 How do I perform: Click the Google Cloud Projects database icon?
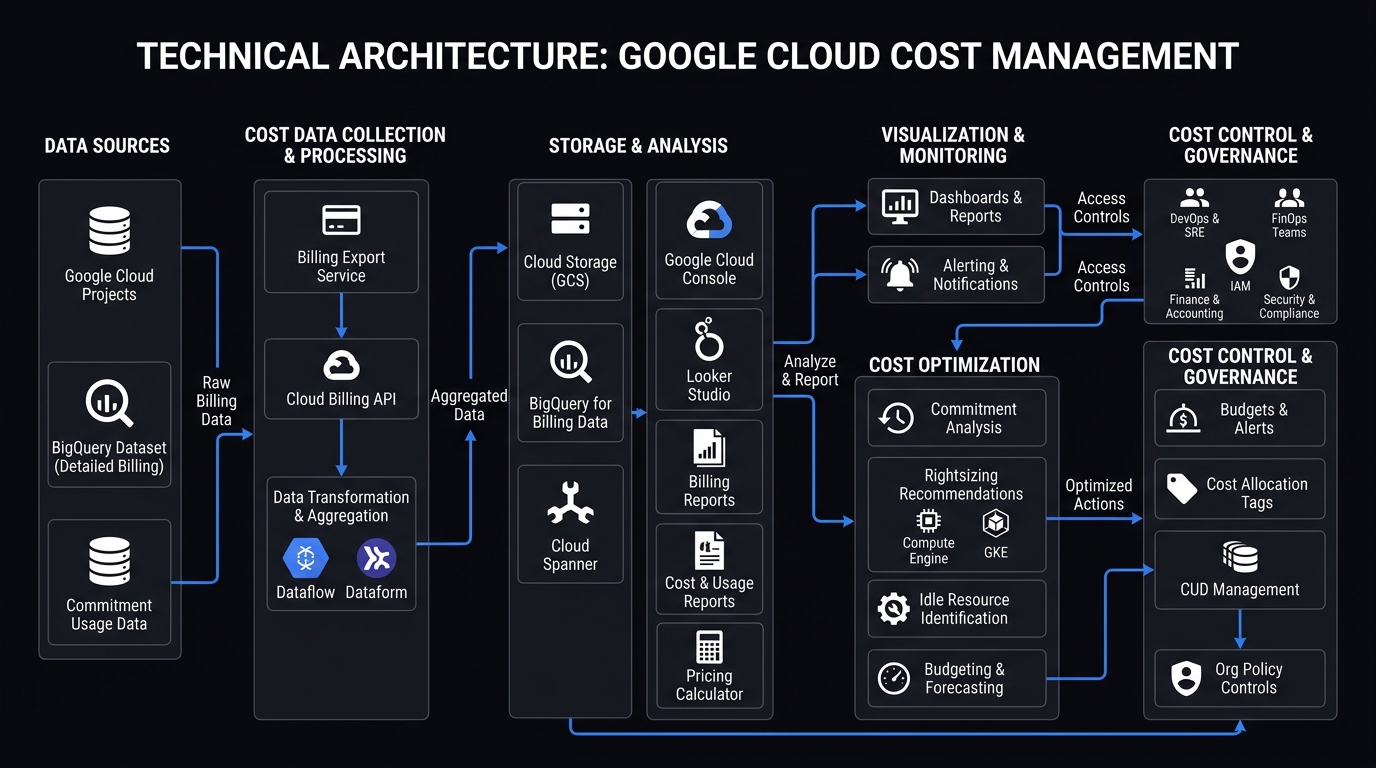click(x=109, y=232)
